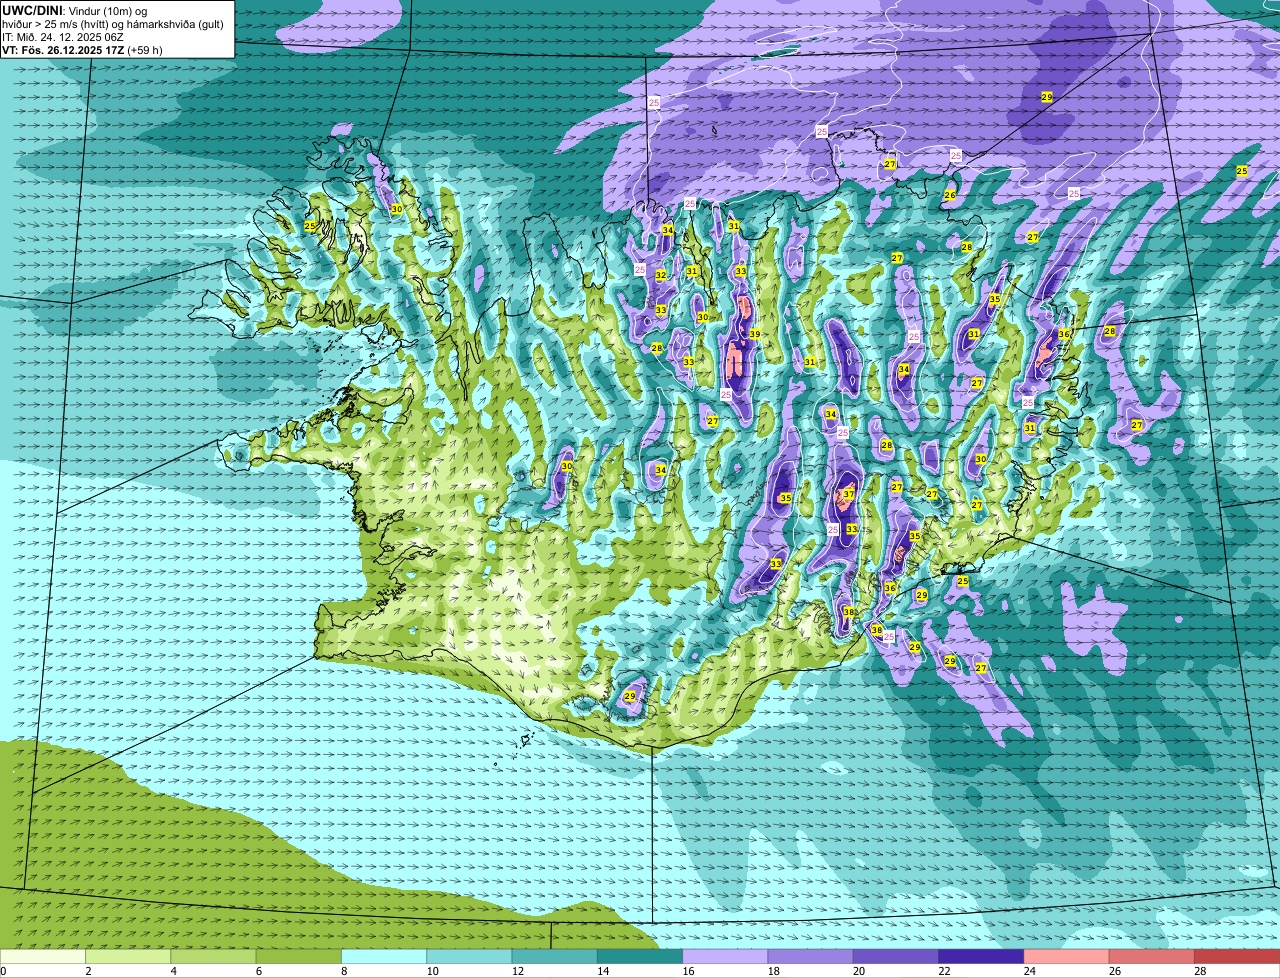
Task: Select the legend swatch between 14 and 16
Action: click(640, 957)
